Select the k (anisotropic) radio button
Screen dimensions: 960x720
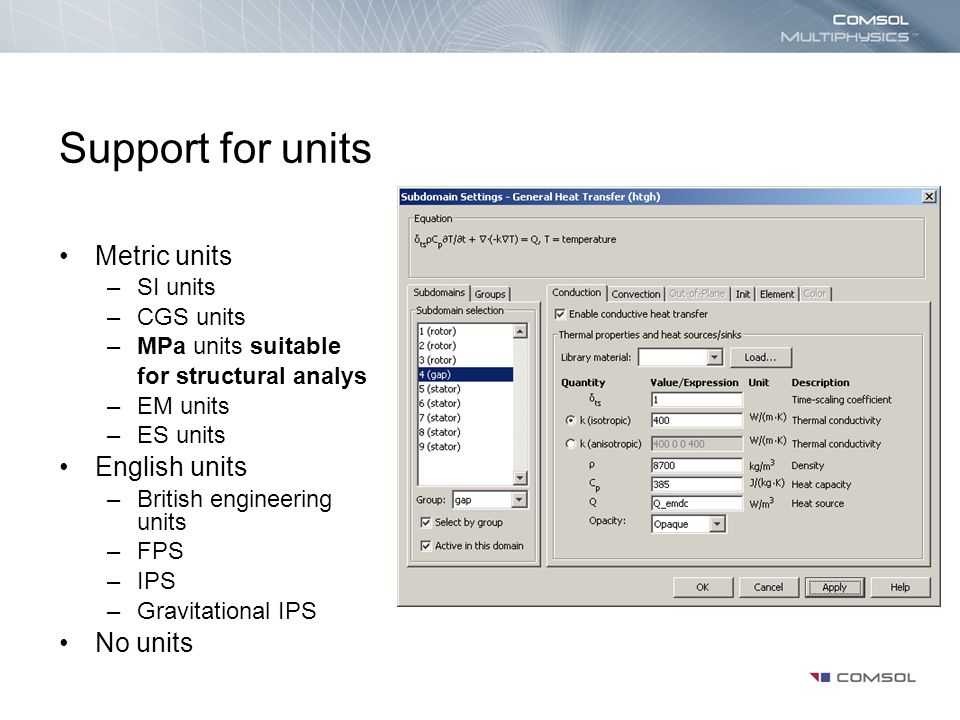tap(571, 444)
